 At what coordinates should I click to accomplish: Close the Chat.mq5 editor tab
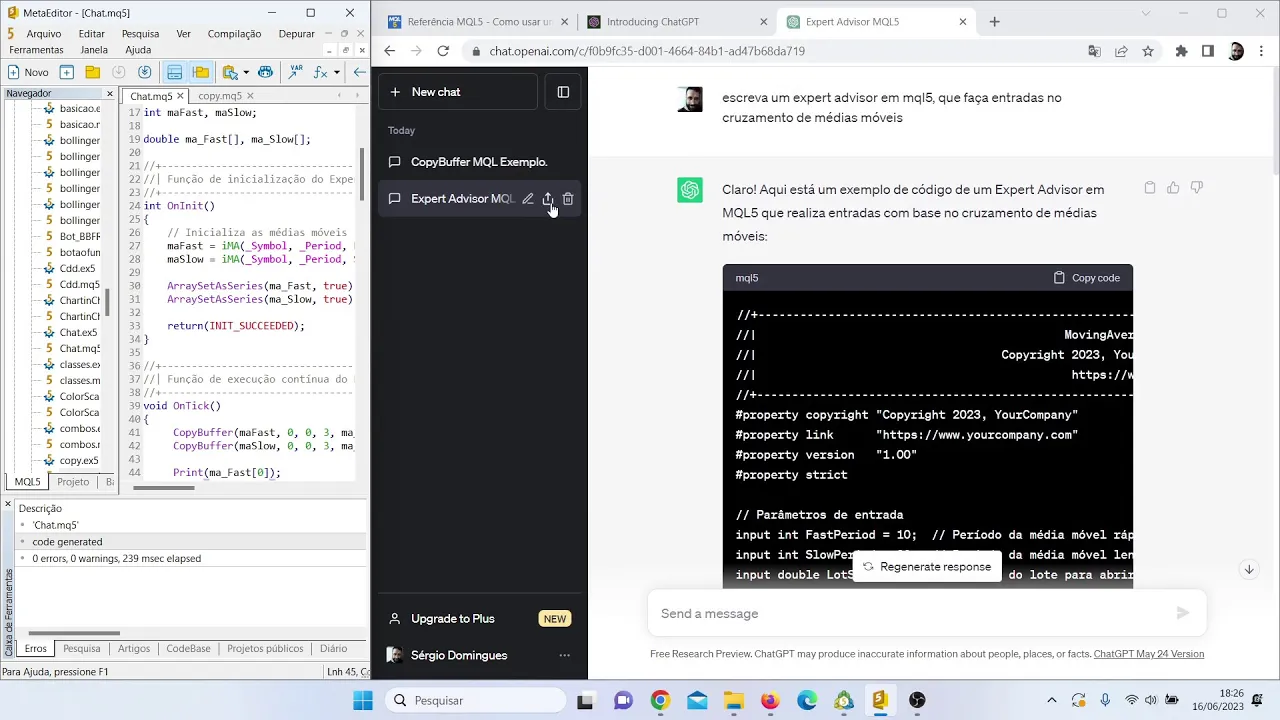coord(181,96)
